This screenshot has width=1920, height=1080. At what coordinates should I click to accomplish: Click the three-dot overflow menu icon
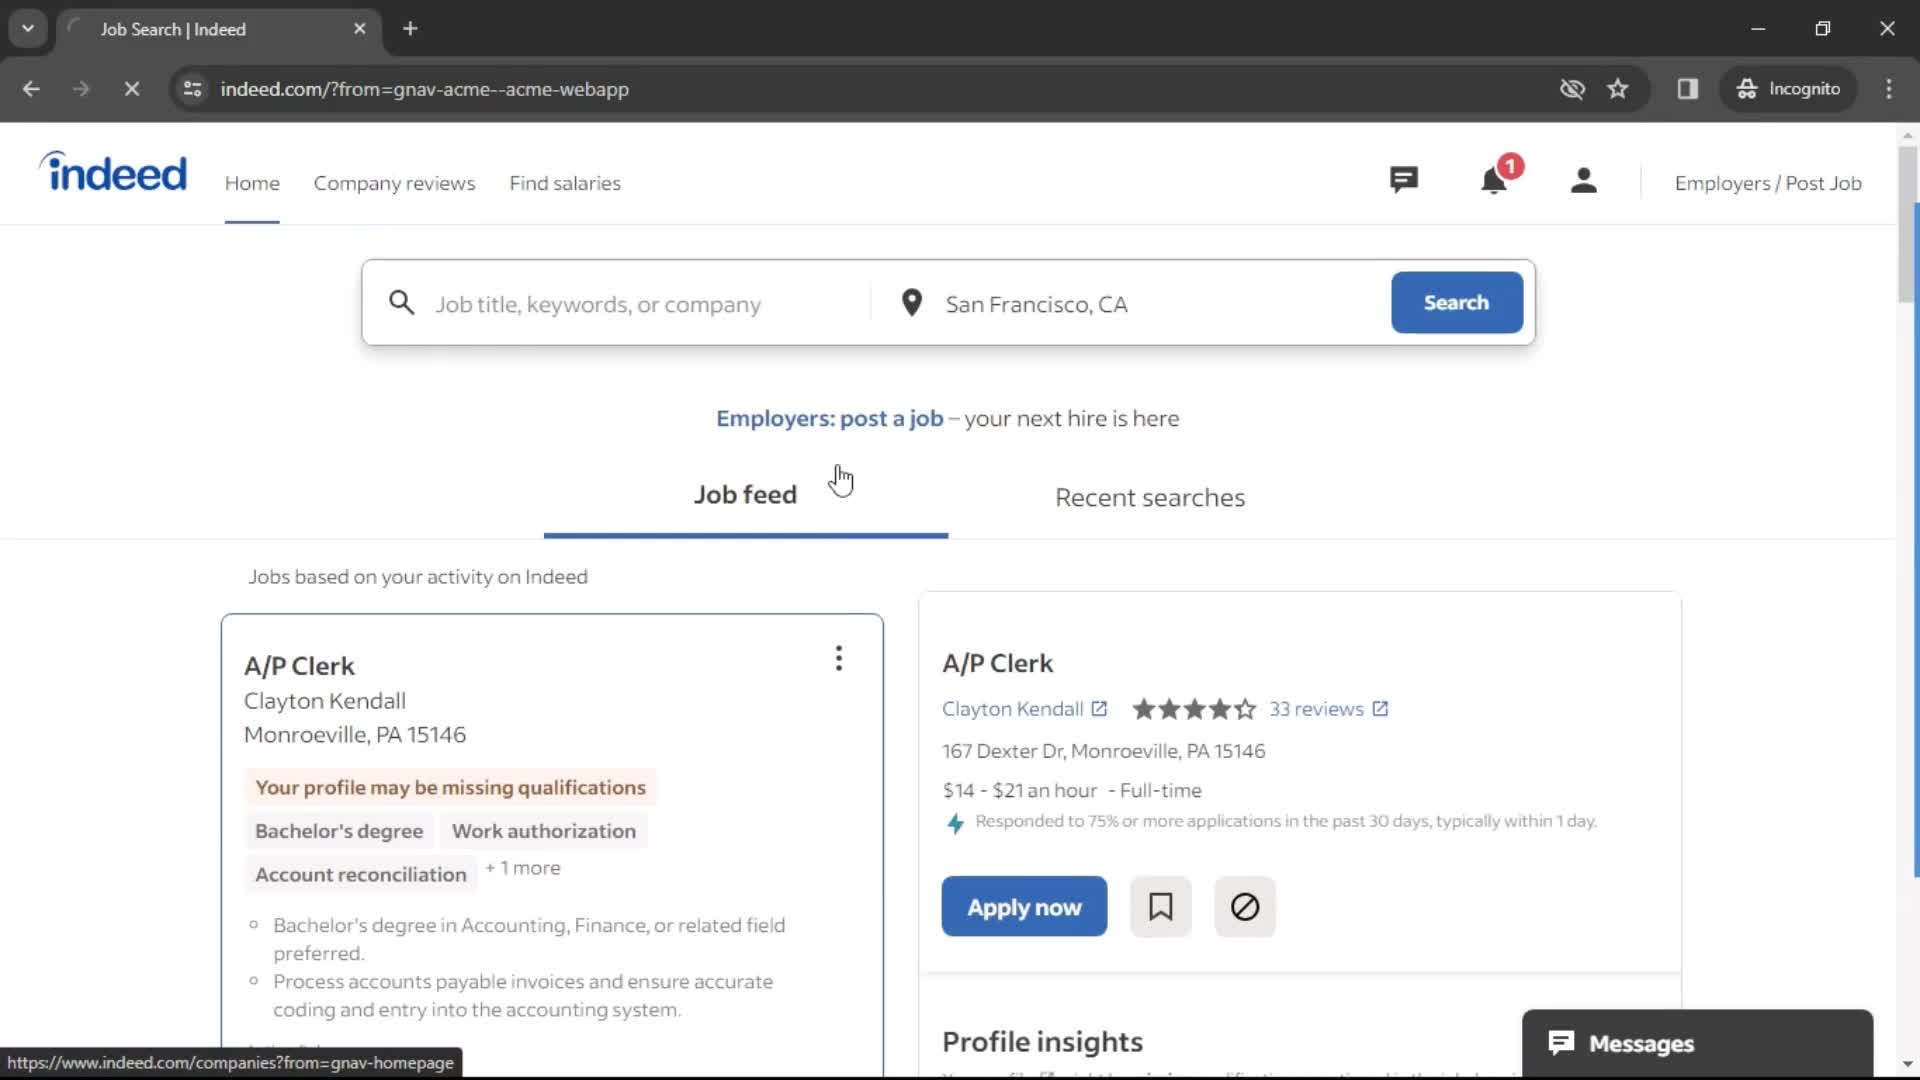point(839,658)
